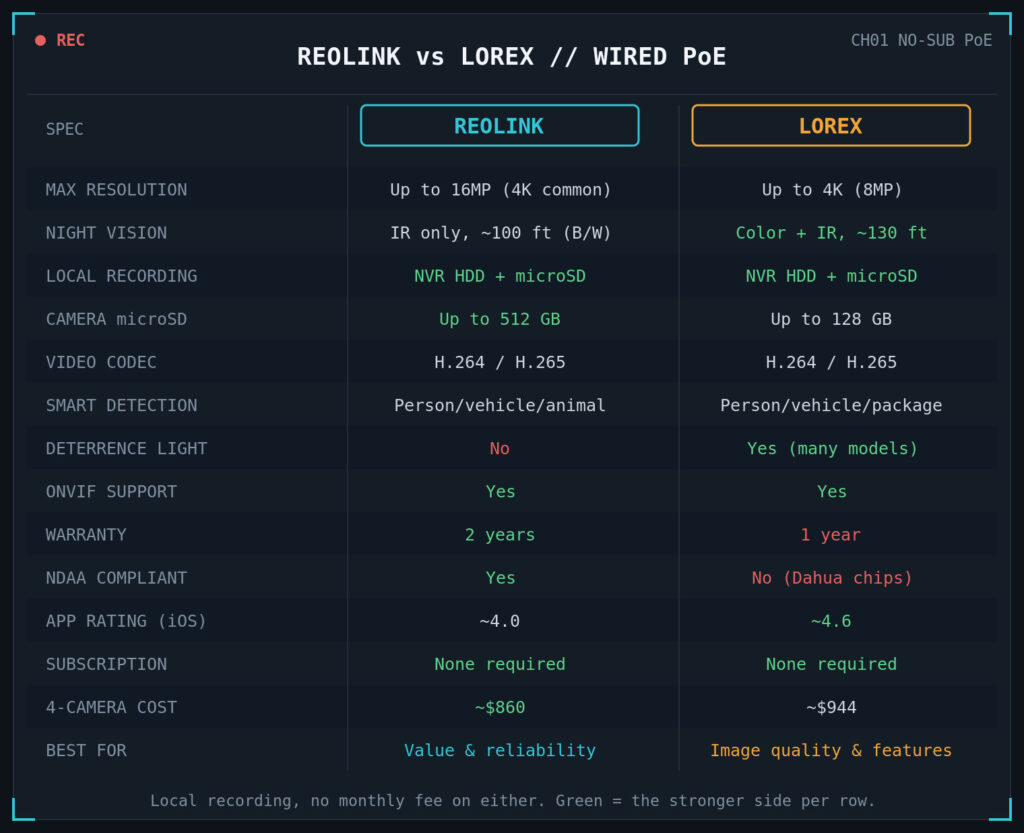Click Lorex's 'H.264 / H.265' cell
The height and width of the screenshot is (833, 1024).
(831, 362)
